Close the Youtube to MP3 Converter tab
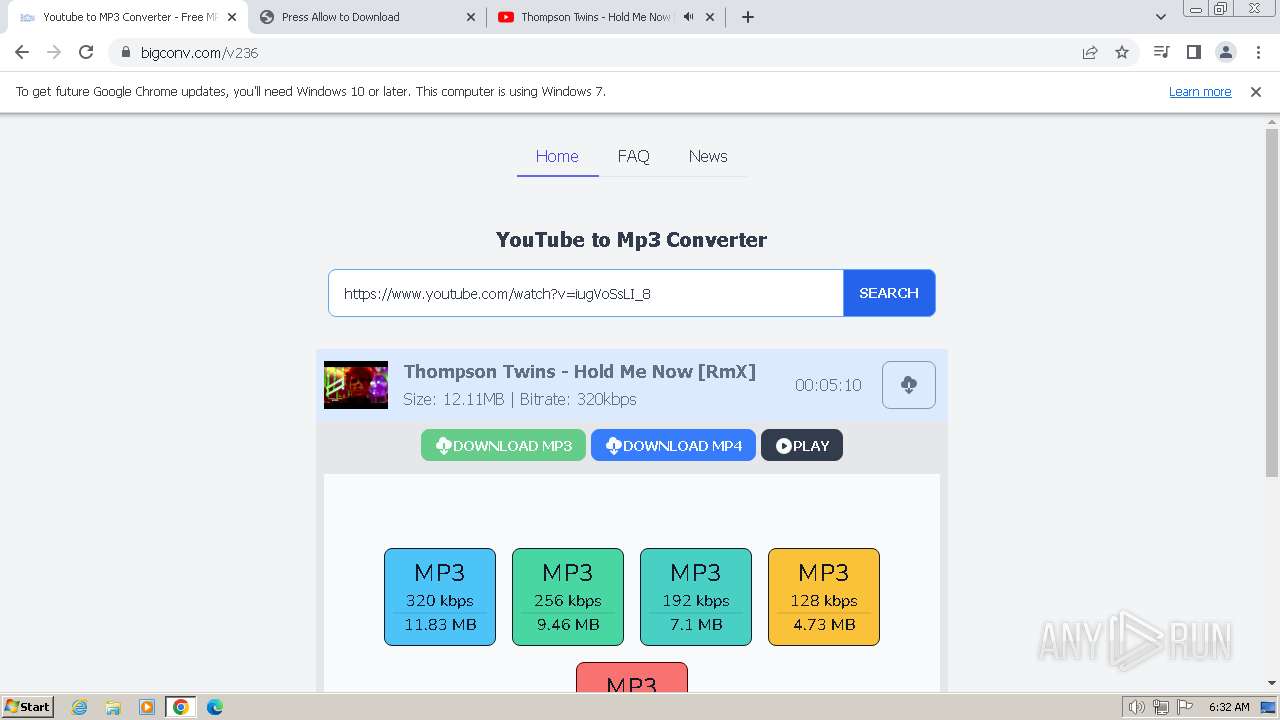 coord(232,17)
